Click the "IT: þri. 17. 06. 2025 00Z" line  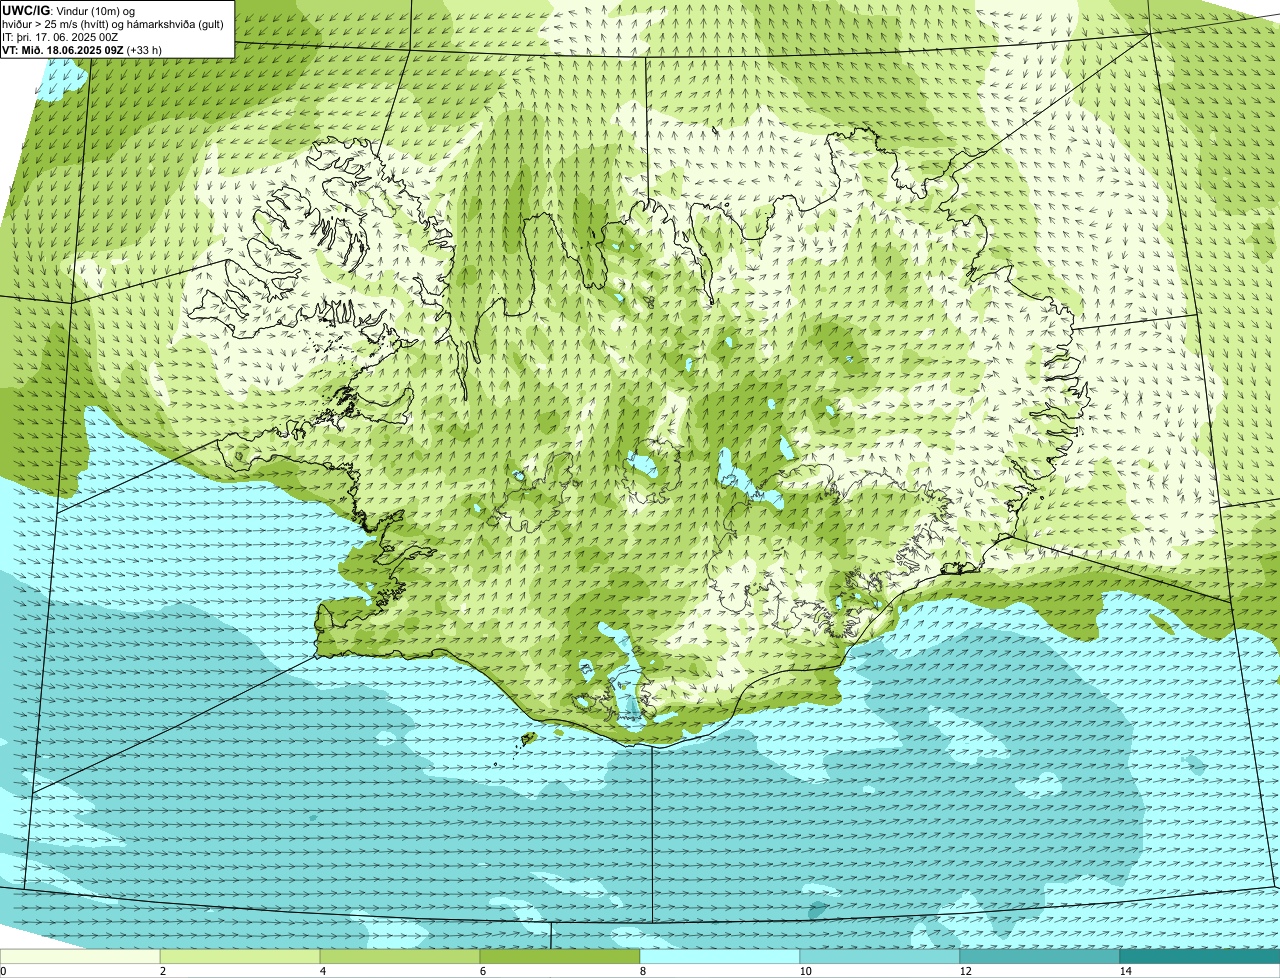click(61, 37)
